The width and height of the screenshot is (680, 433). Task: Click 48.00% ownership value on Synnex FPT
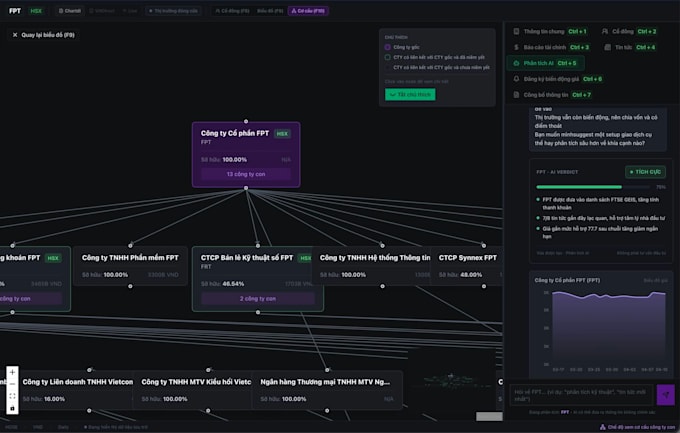(471, 275)
